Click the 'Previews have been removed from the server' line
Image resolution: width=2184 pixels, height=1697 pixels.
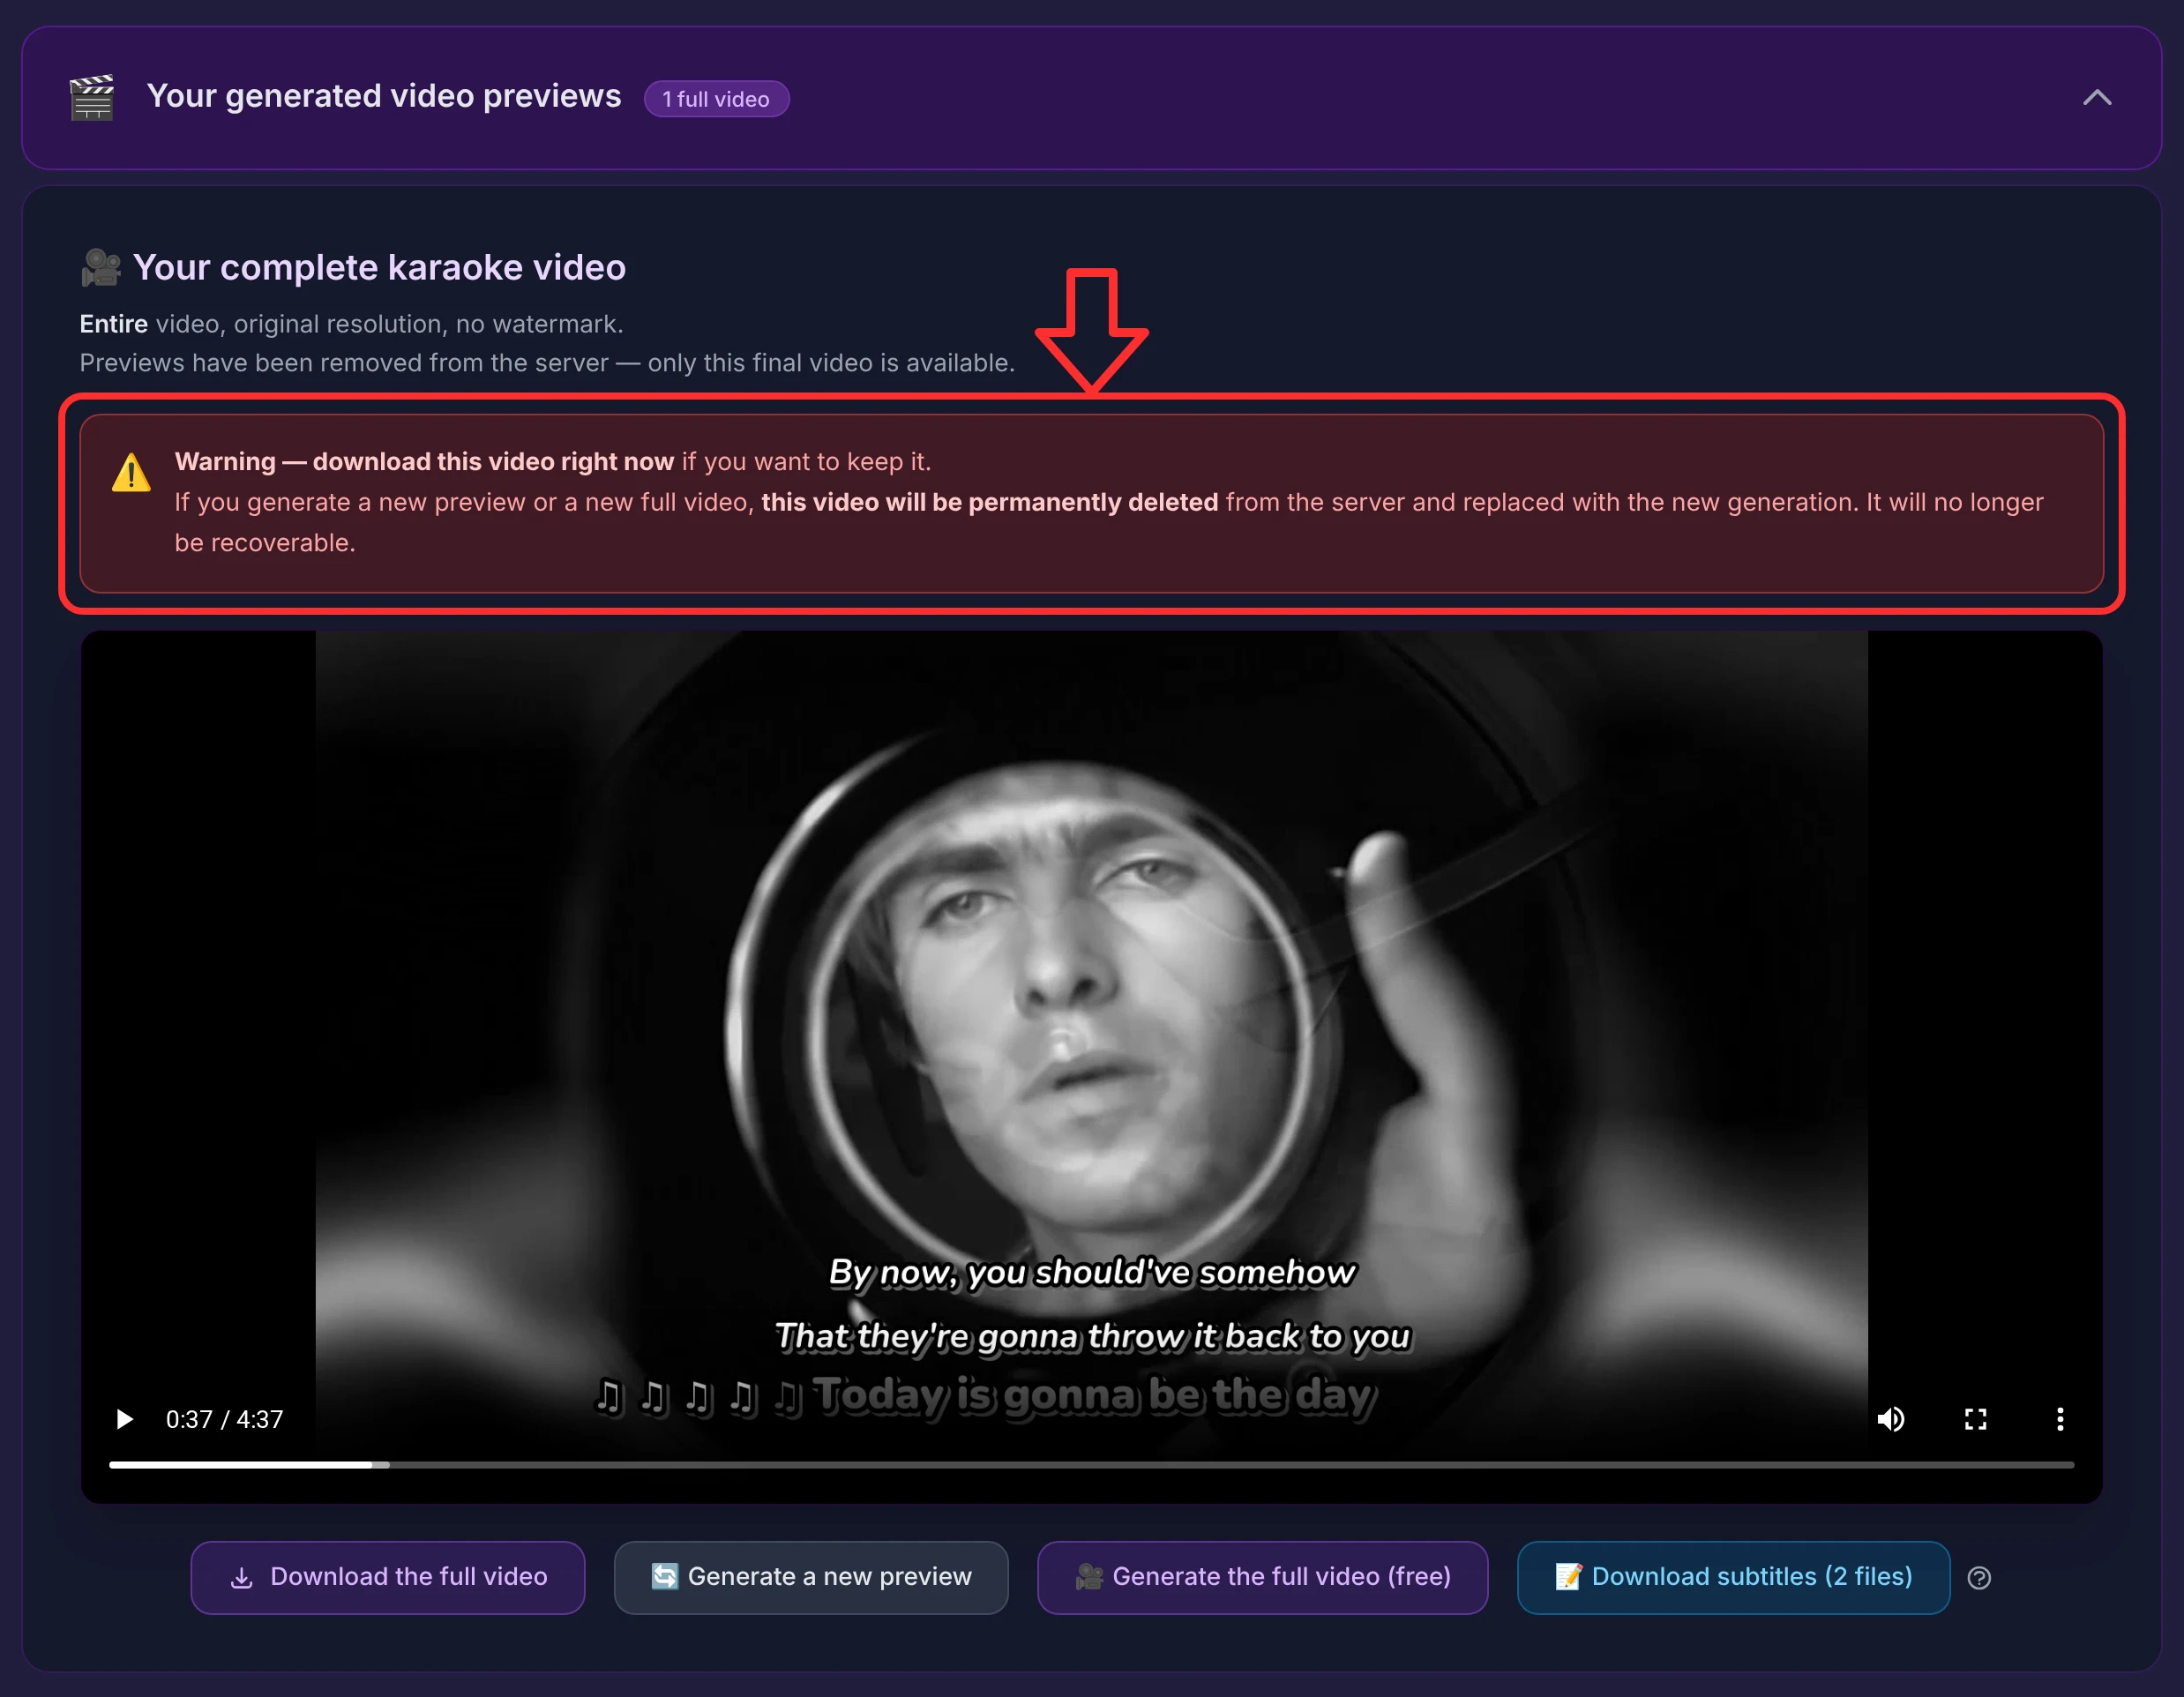click(547, 363)
